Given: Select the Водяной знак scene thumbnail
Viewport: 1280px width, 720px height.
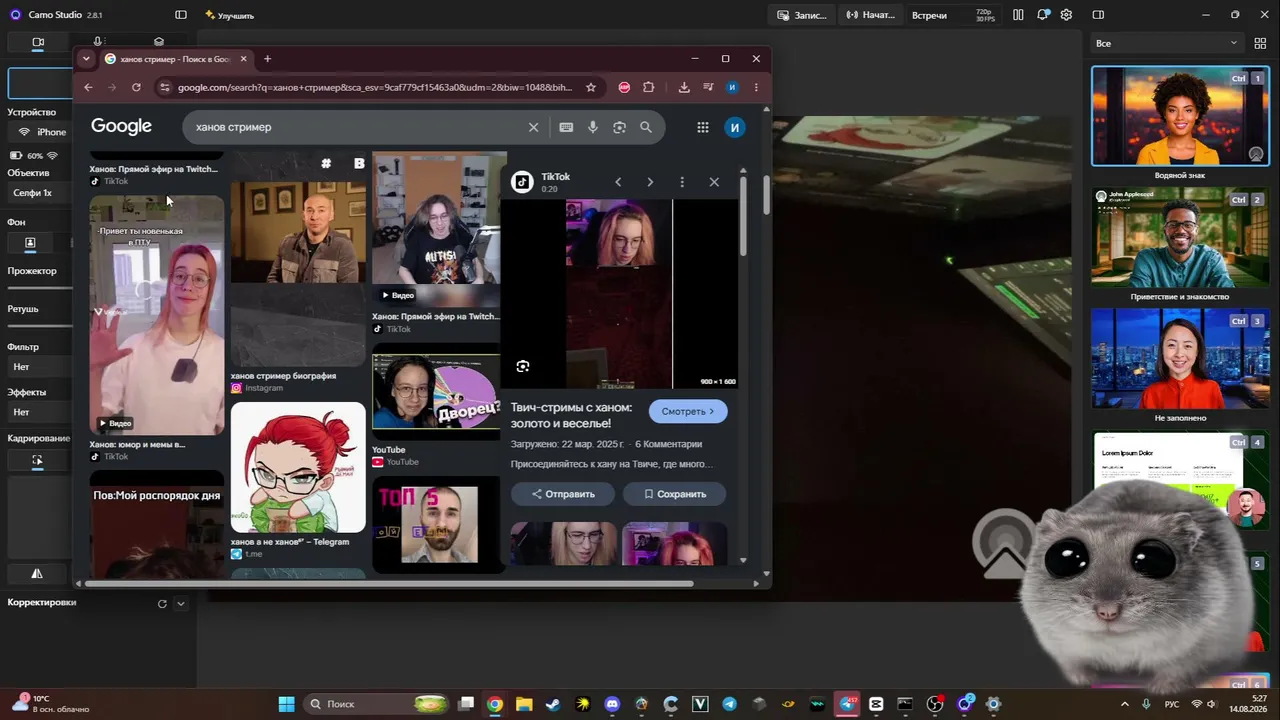Looking at the screenshot, I should tap(1180, 116).
